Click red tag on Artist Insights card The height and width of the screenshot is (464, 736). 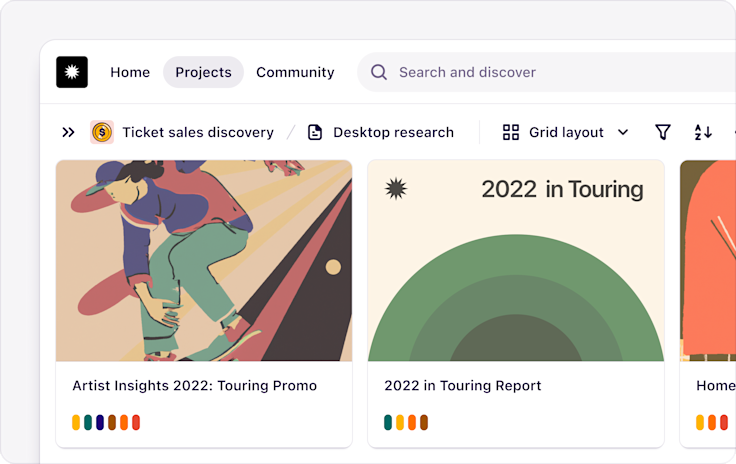click(136, 422)
